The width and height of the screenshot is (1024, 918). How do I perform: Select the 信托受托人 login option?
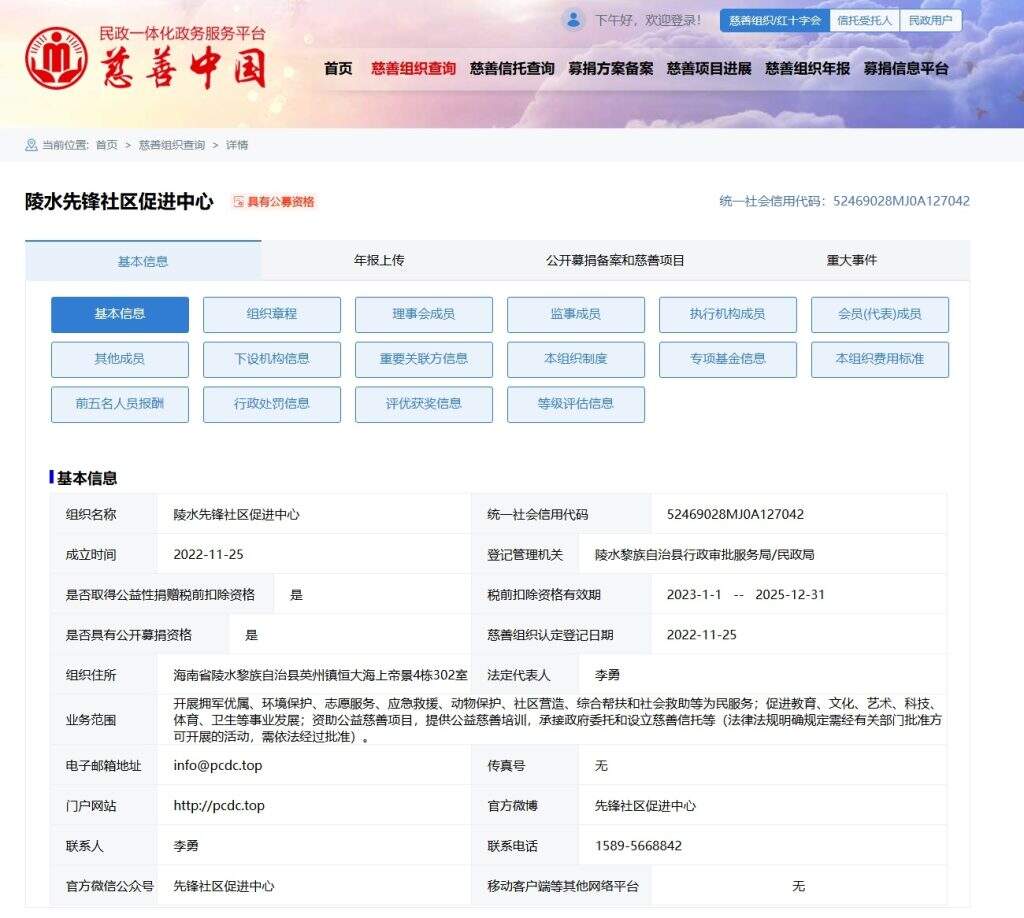coord(864,20)
